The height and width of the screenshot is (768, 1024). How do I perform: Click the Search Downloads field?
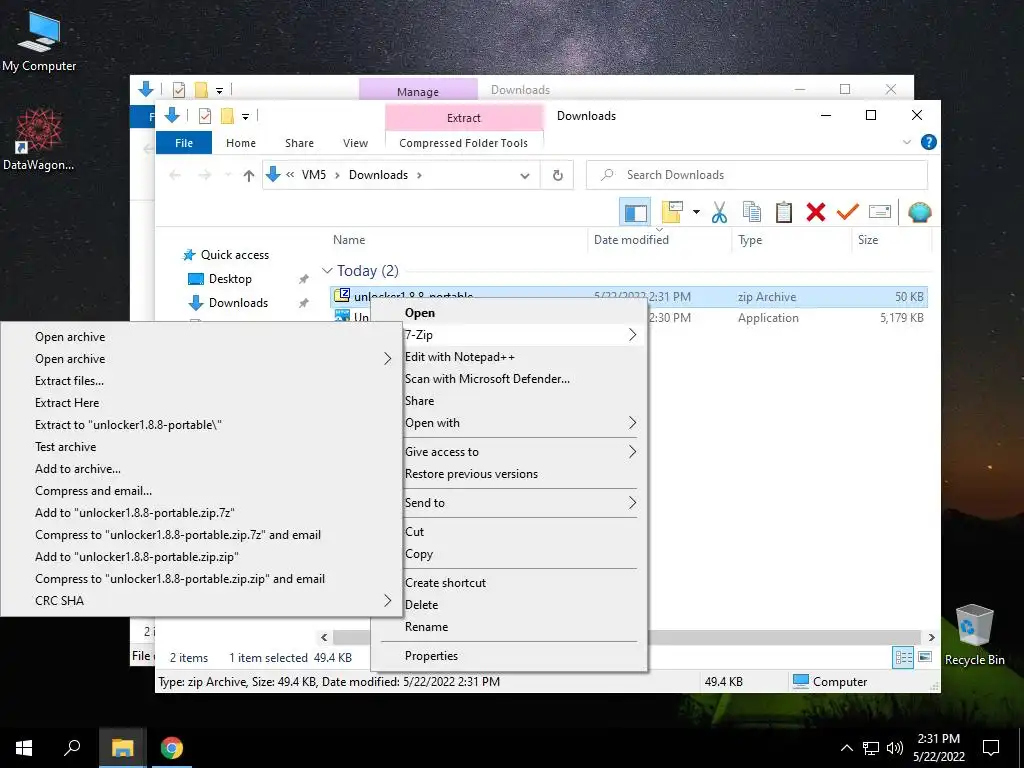coord(757,175)
